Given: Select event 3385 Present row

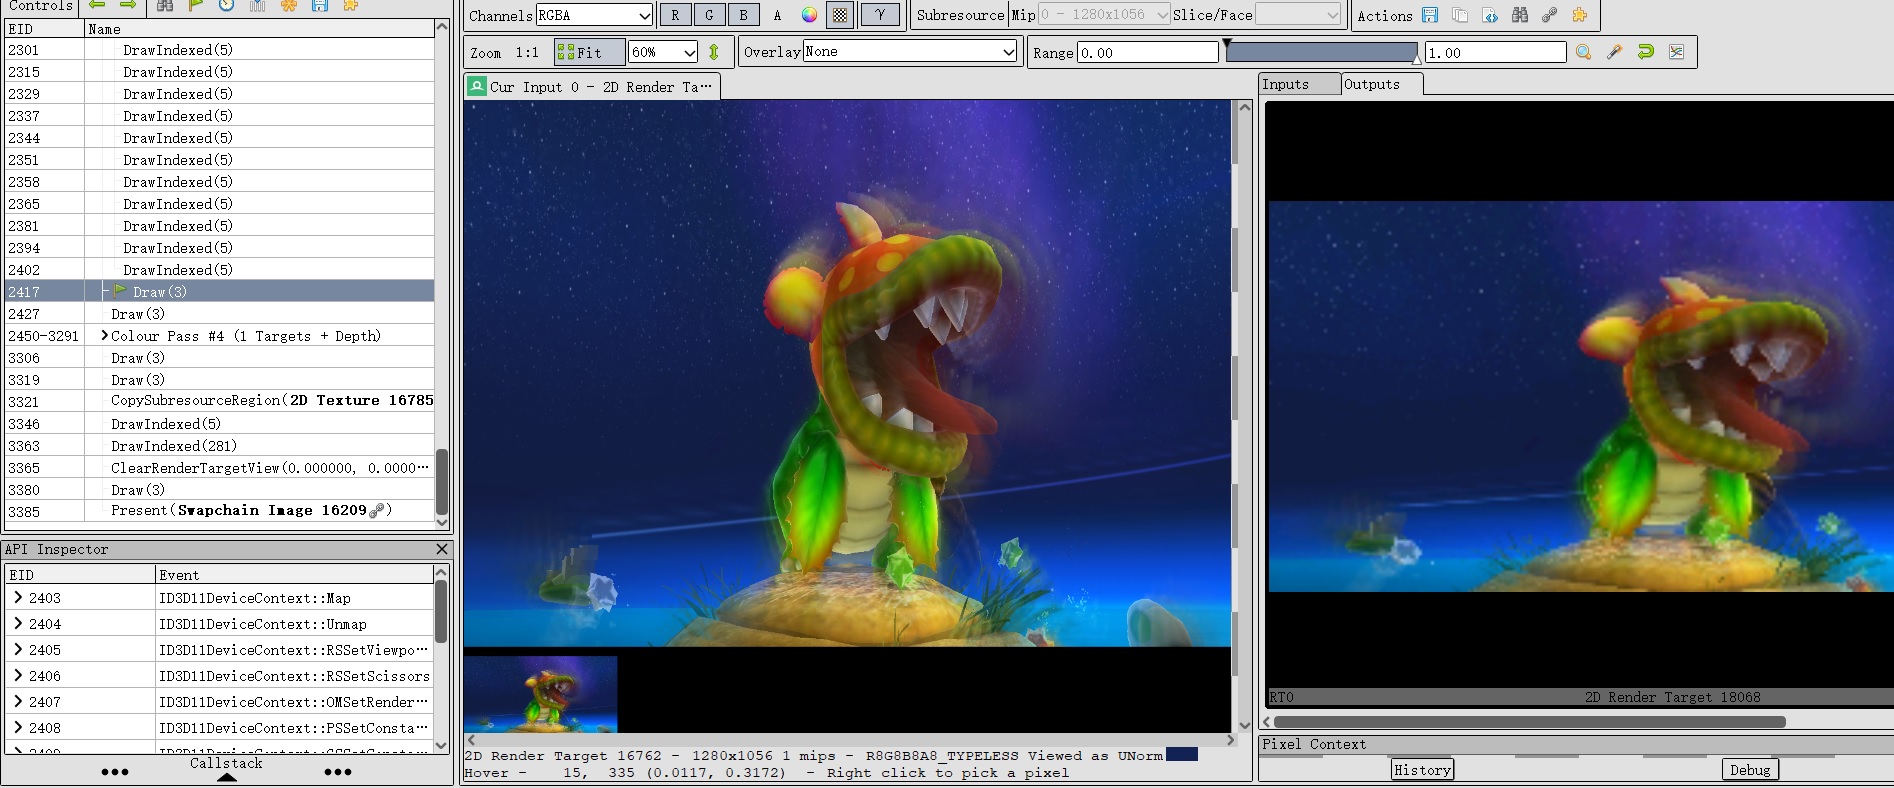Looking at the screenshot, I should click(219, 511).
